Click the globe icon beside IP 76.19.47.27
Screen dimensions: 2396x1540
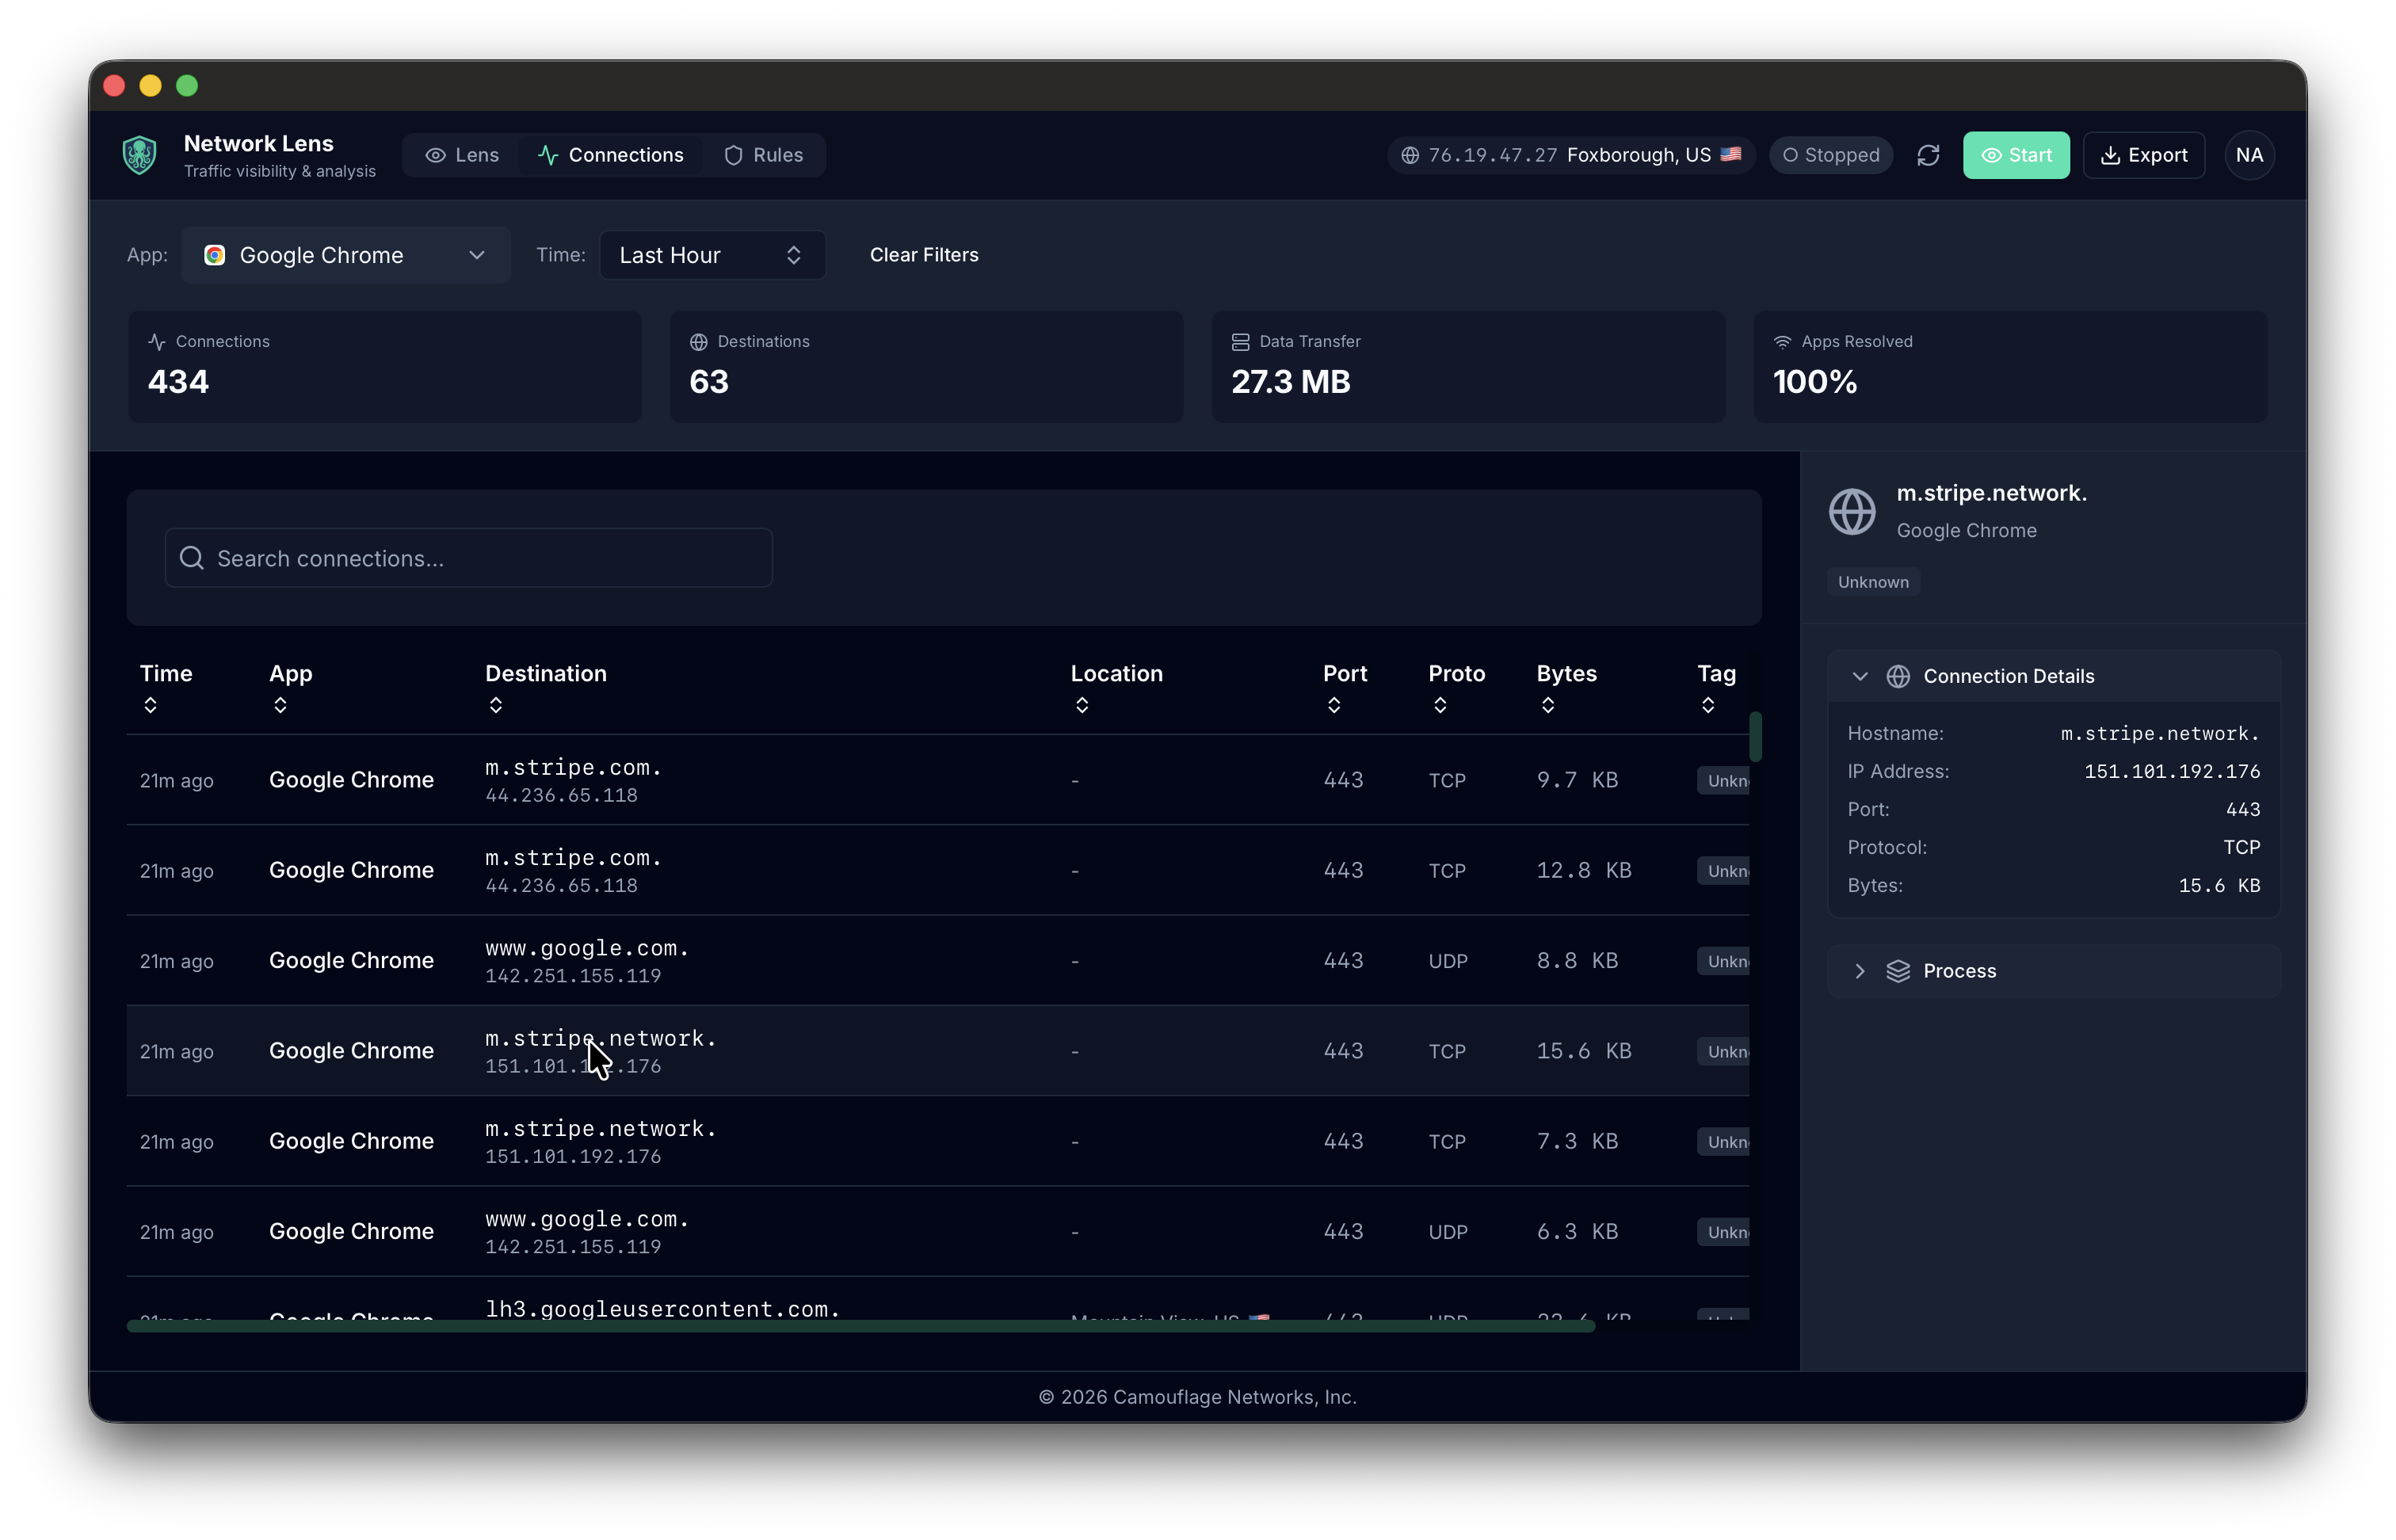click(x=1410, y=155)
